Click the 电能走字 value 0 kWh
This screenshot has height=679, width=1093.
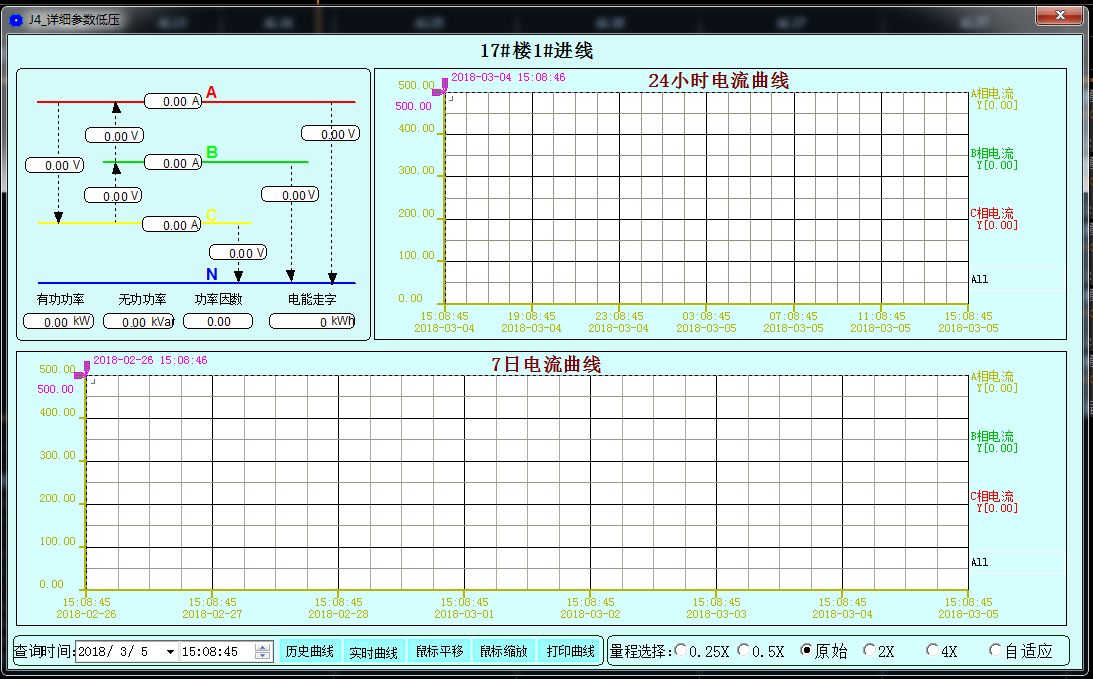pyautogui.click(x=312, y=321)
